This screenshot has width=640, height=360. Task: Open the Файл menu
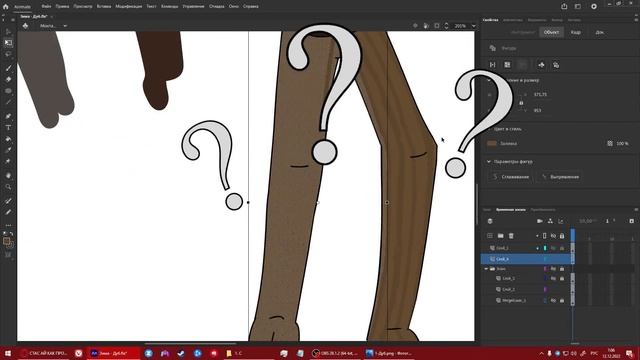46,7
